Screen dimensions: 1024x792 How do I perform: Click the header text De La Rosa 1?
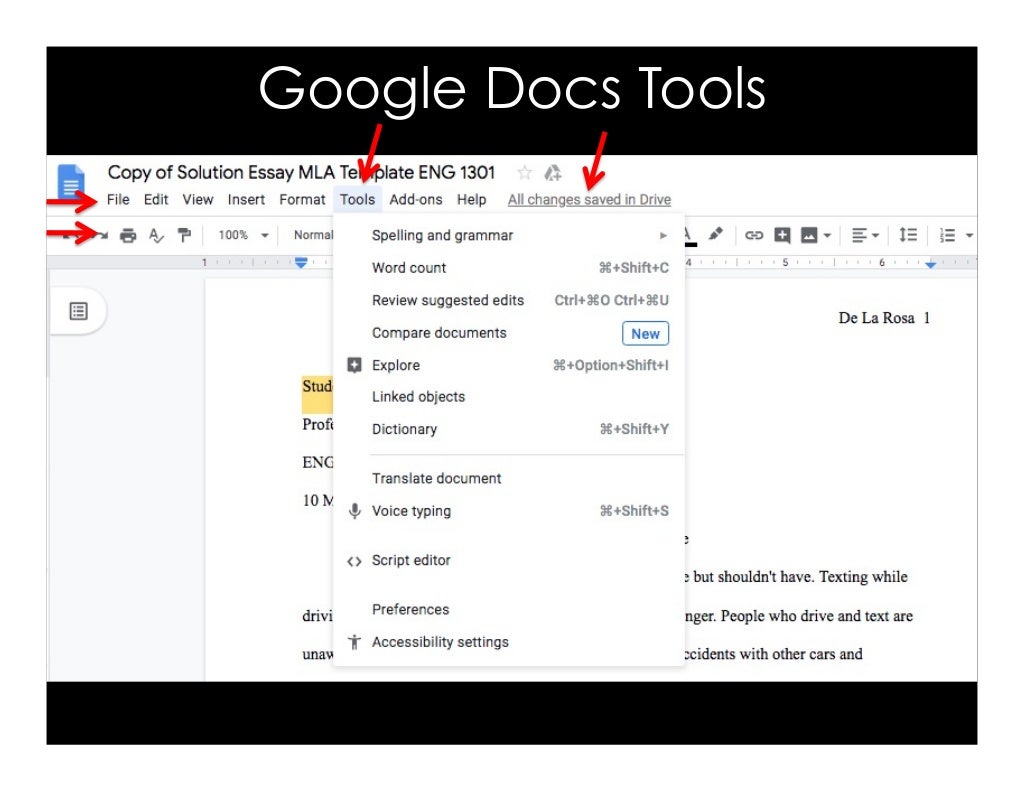pos(884,318)
